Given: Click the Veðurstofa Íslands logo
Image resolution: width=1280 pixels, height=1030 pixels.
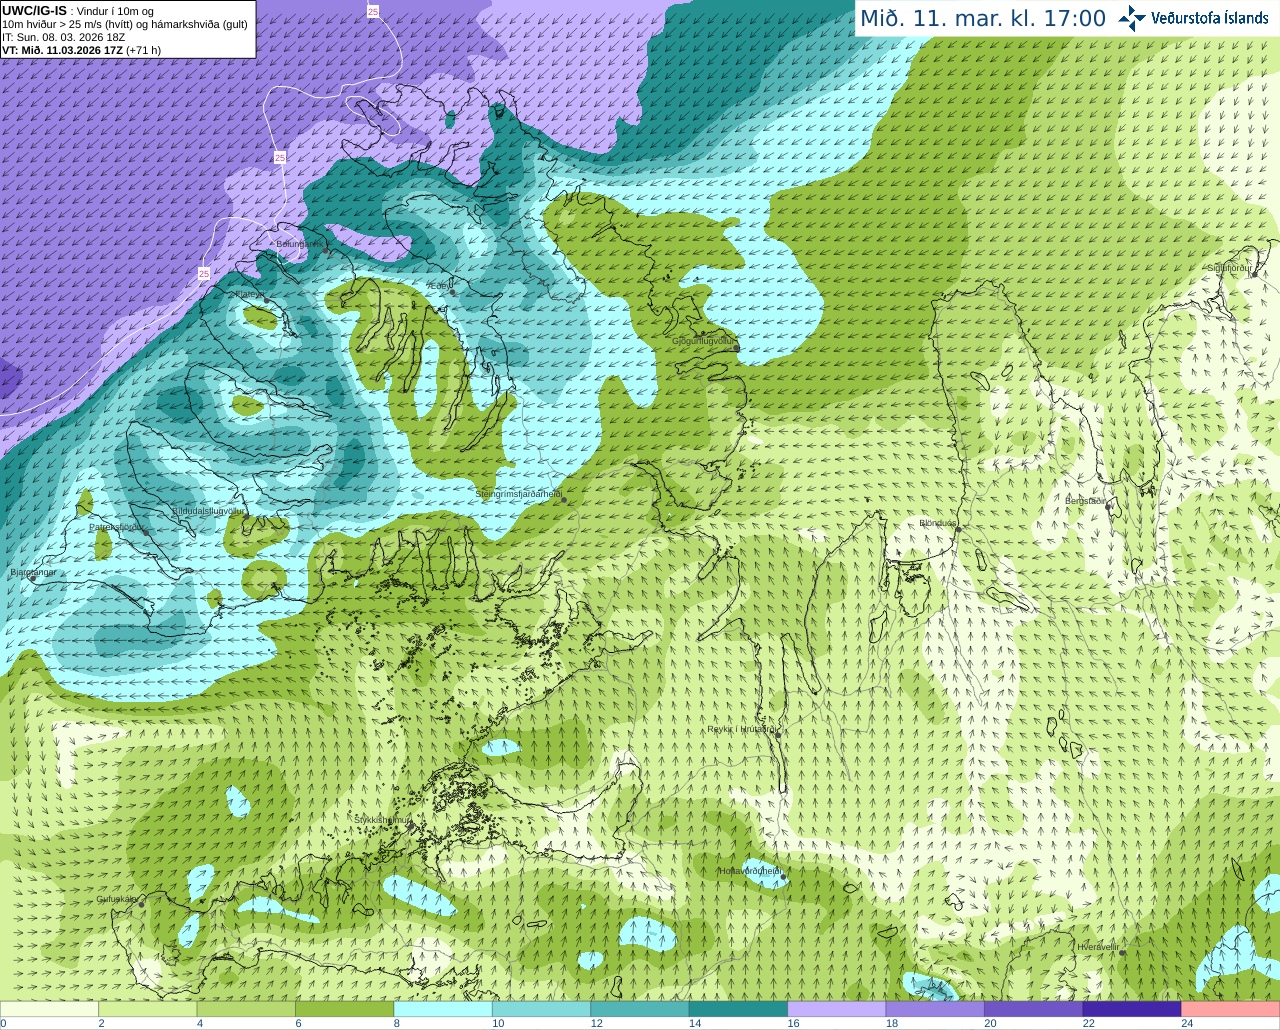Looking at the screenshot, I should (x=1193, y=18).
